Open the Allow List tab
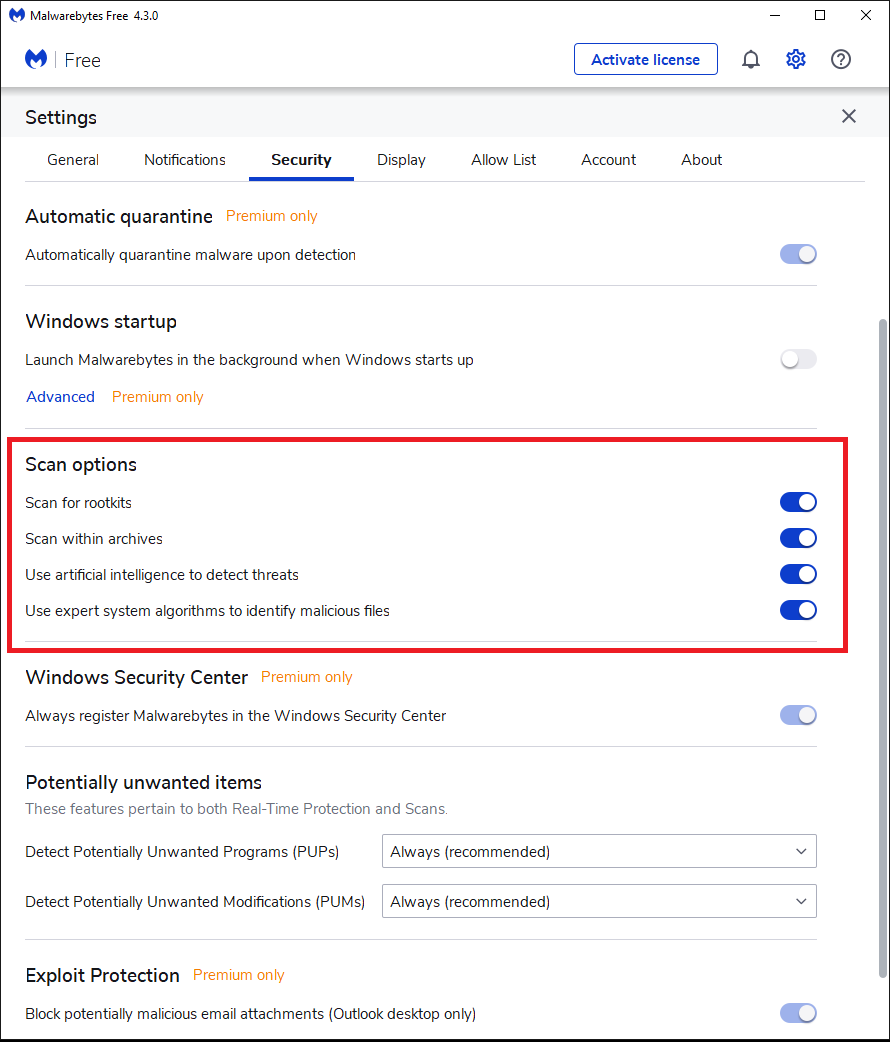This screenshot has height=1042, width=890. click(504, 160)
